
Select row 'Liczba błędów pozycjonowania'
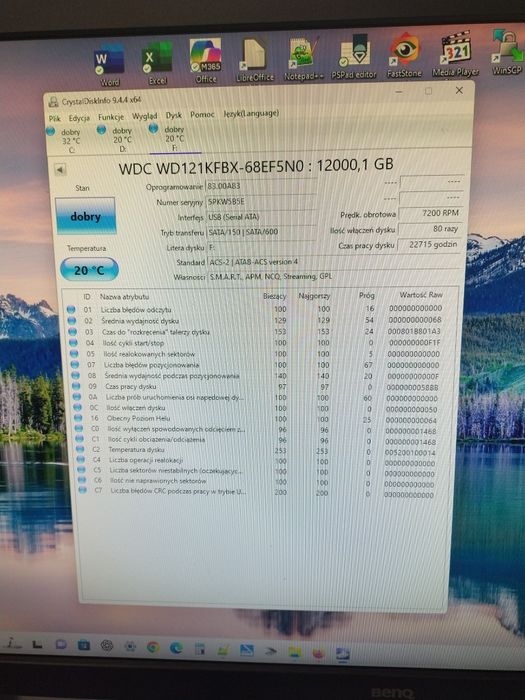click(x=257, y=364)
